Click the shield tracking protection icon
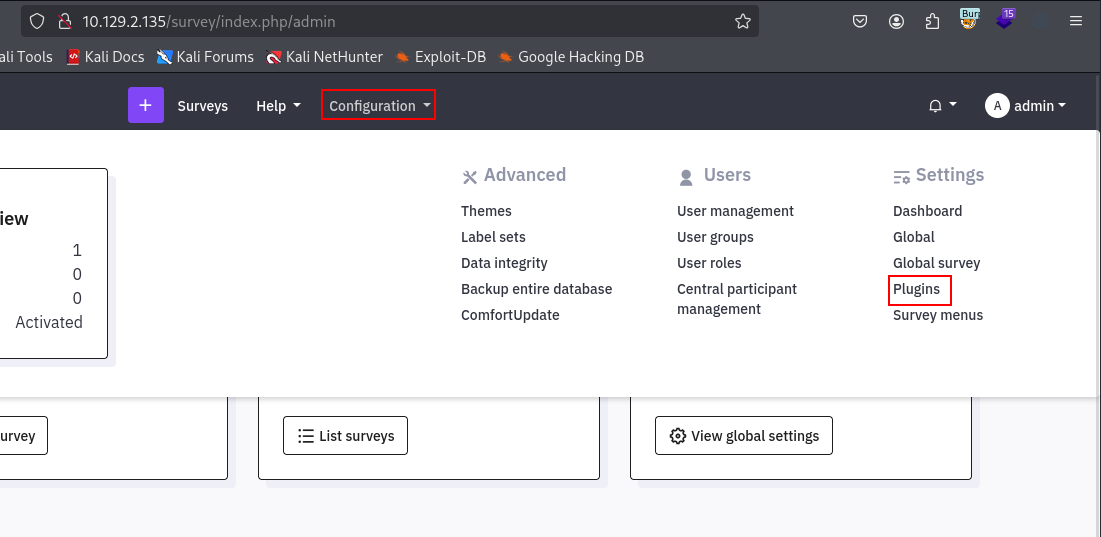The width and height of the screenshot is (1101, 537). click(x=37, y=22)
